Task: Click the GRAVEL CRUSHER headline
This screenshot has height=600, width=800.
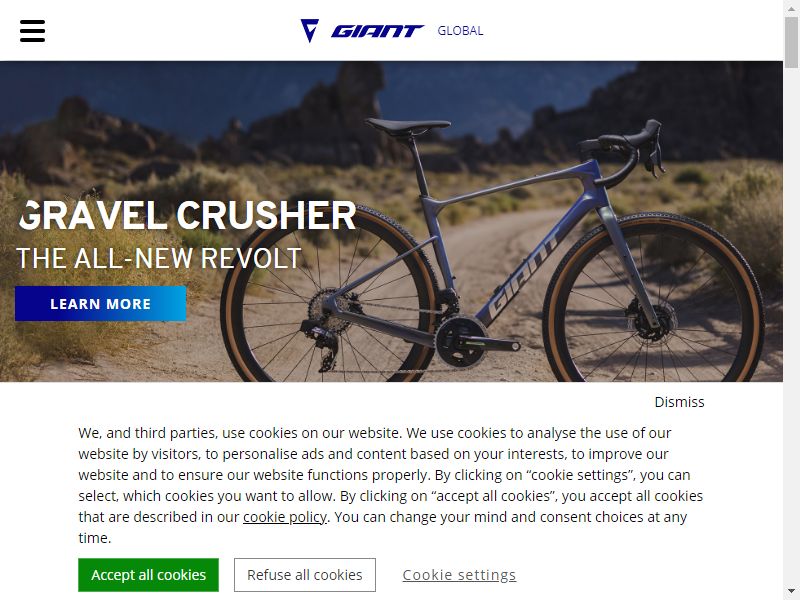Action: click(187, 215)
